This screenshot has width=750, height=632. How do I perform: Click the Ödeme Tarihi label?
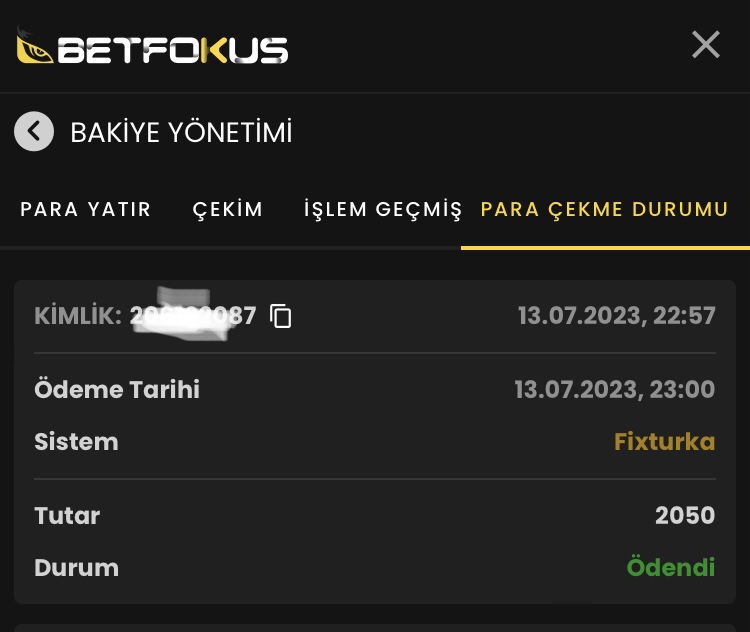tap(117, 389)
